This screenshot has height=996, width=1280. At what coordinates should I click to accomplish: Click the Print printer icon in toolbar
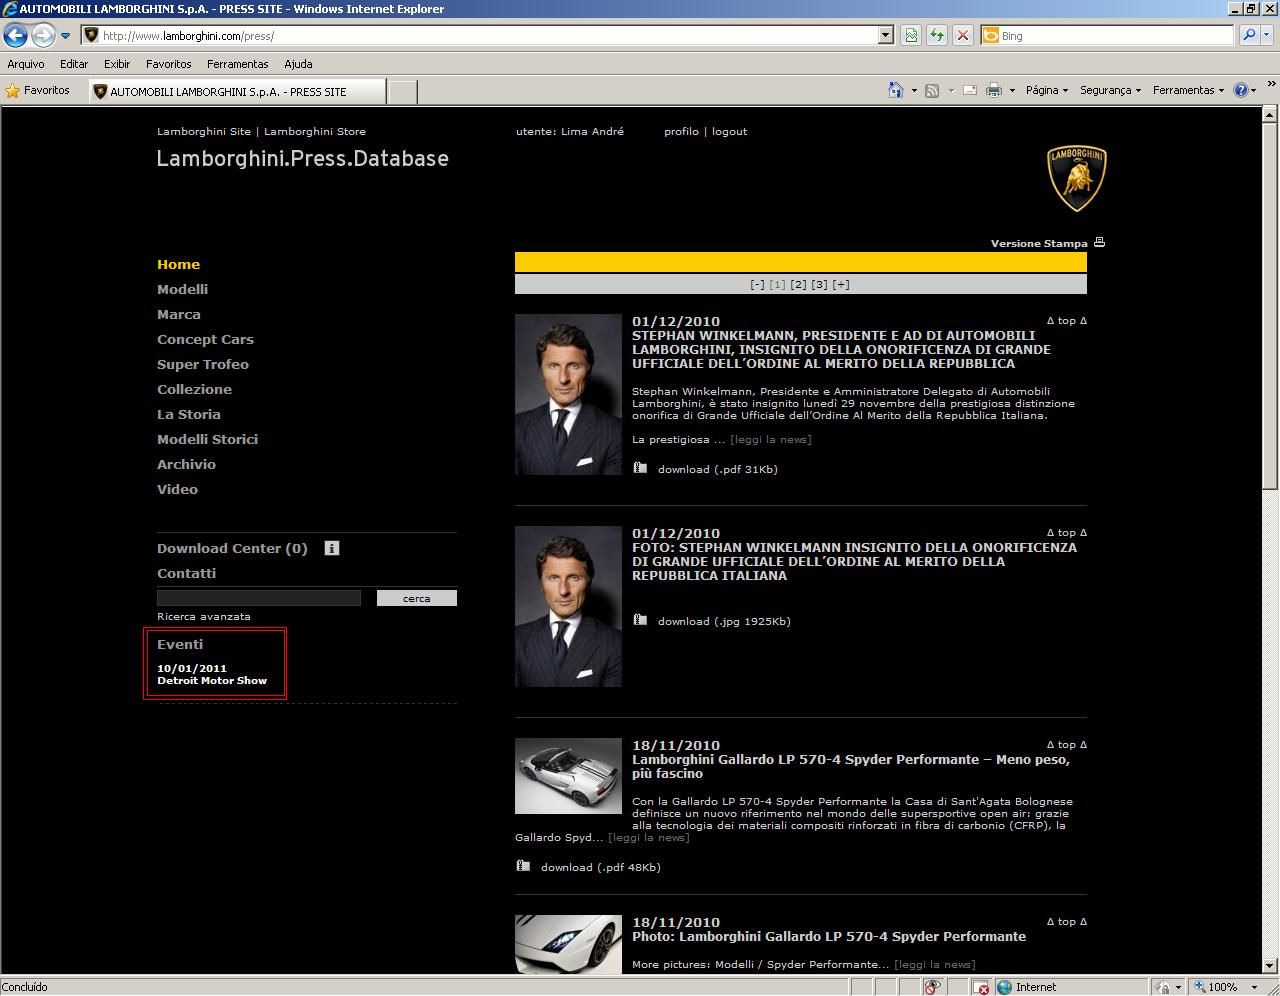coord(993,90)
